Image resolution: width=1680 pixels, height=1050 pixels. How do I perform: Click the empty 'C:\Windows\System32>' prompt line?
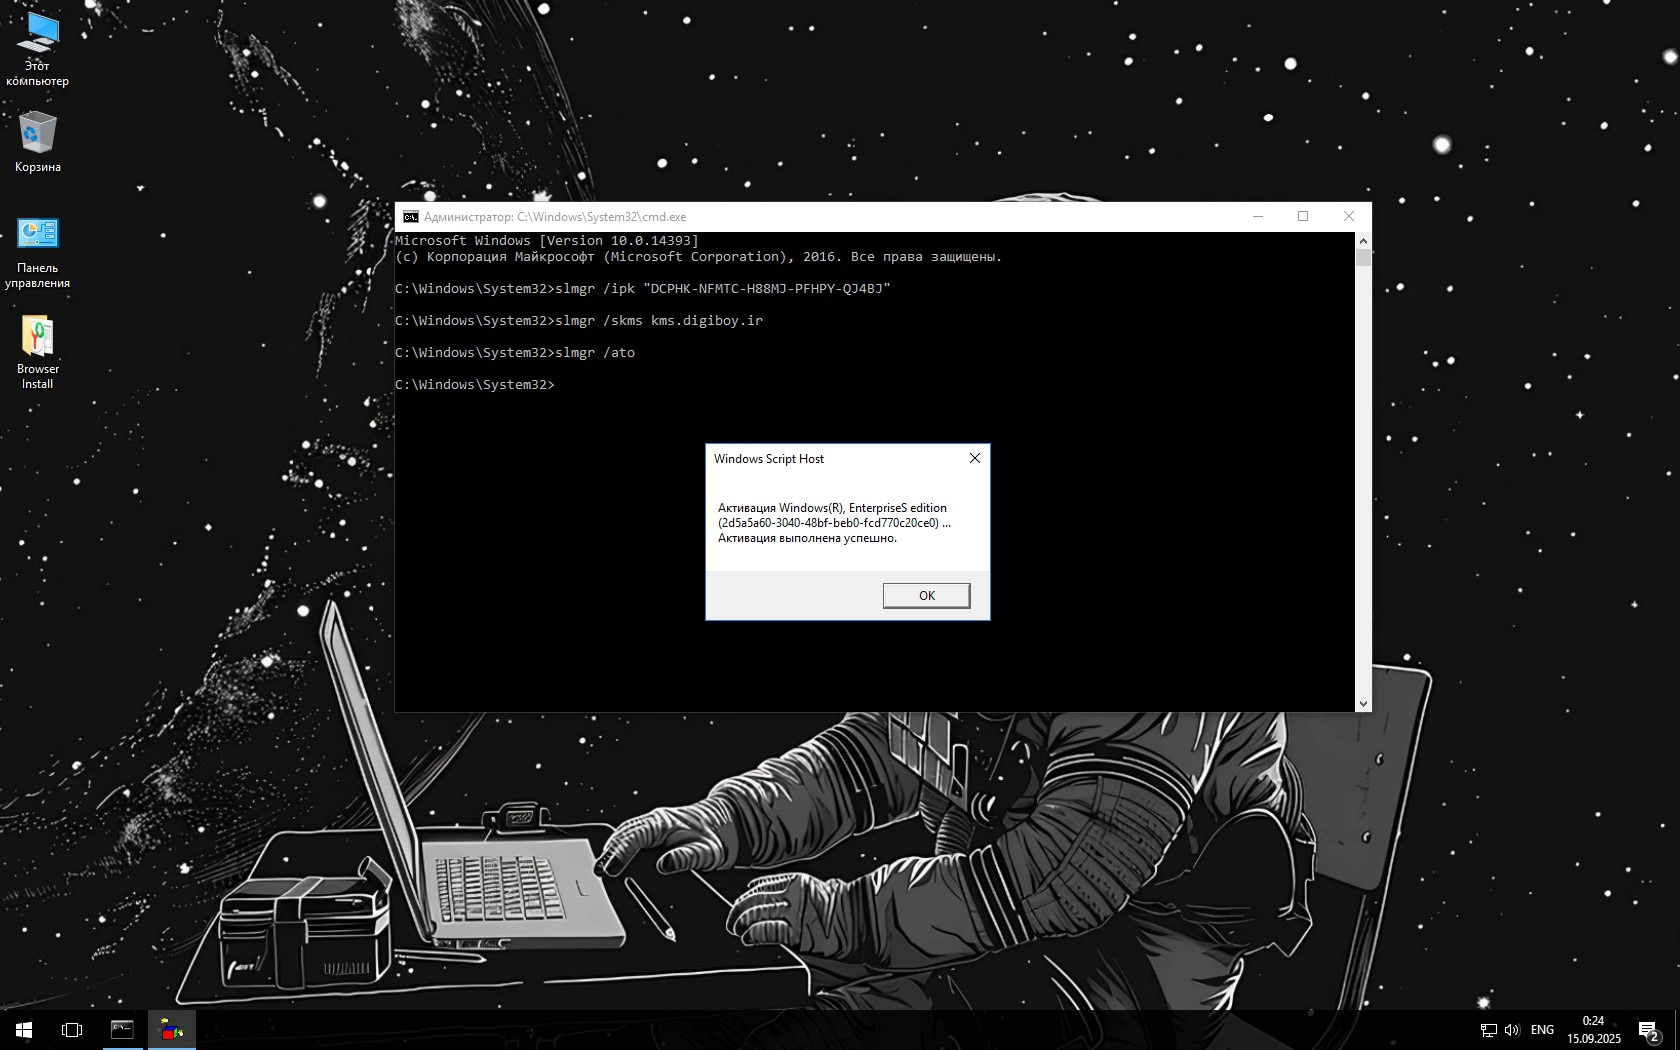point(475,385)
